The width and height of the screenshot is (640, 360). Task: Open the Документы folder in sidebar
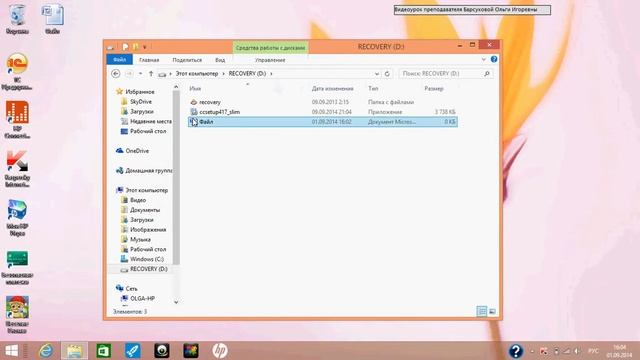tap(144, 210)
